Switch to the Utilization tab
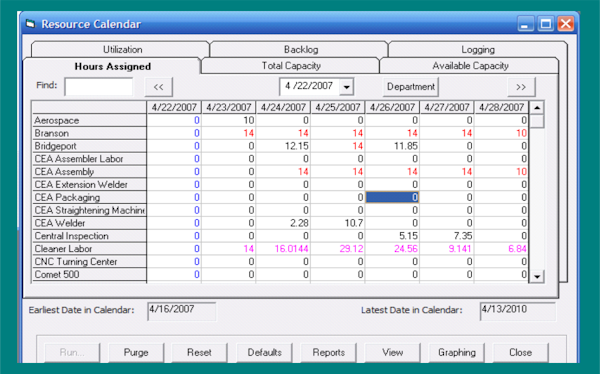 [121, 49]
